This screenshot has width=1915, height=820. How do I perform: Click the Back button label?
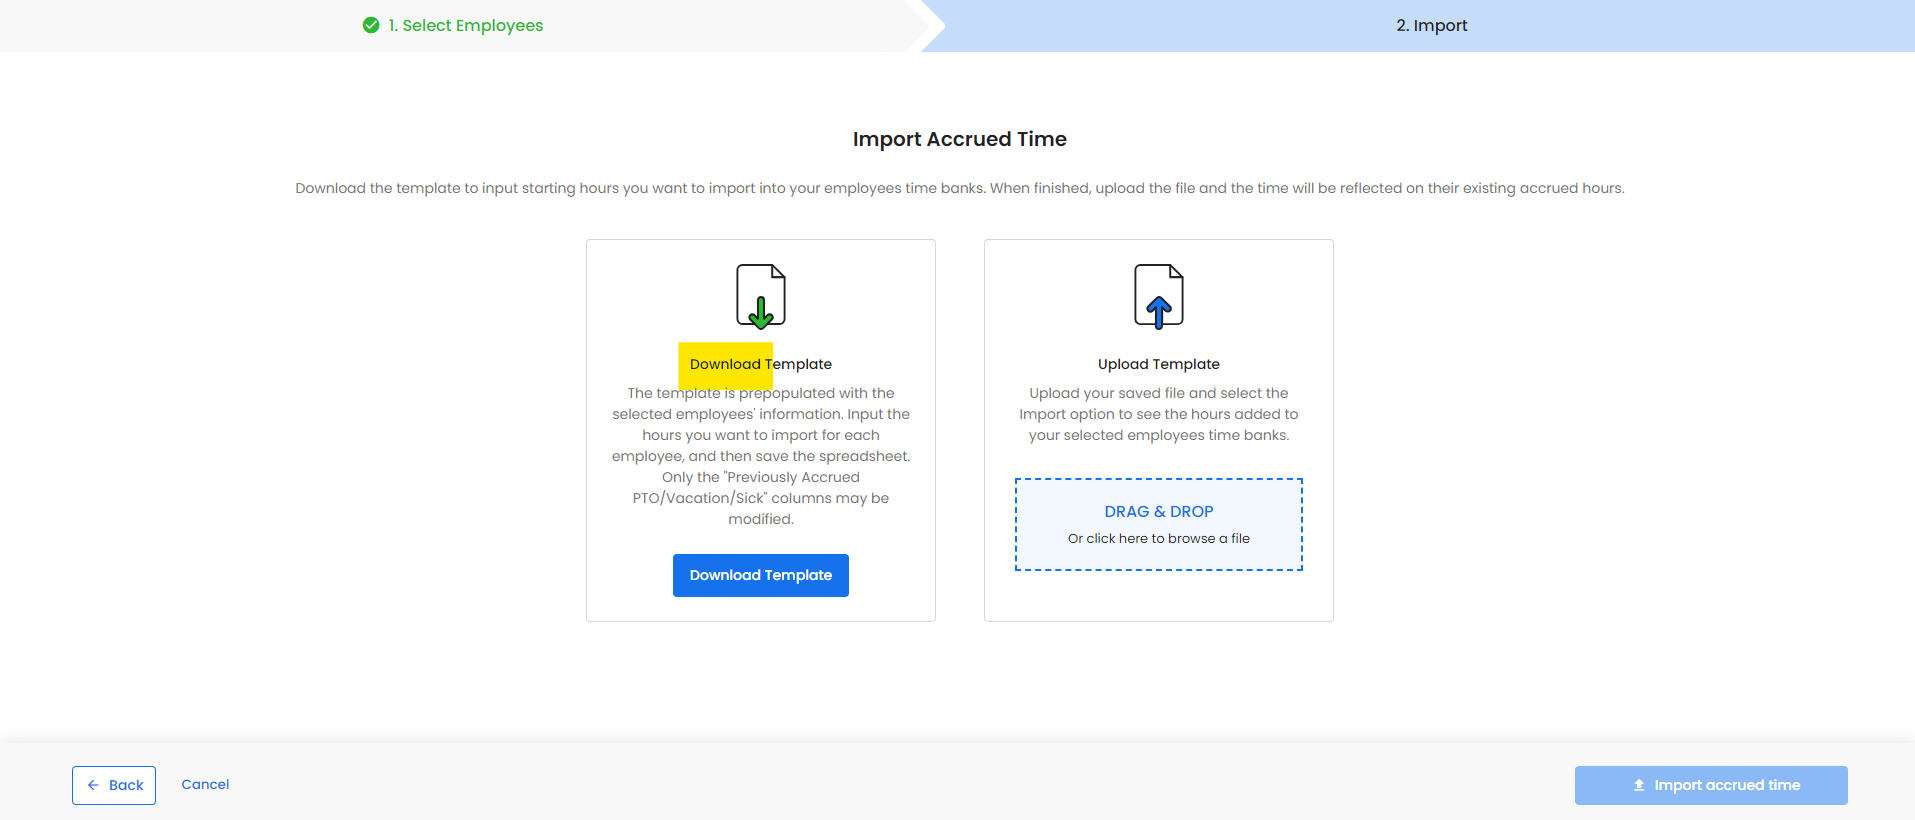click(126, 785)
